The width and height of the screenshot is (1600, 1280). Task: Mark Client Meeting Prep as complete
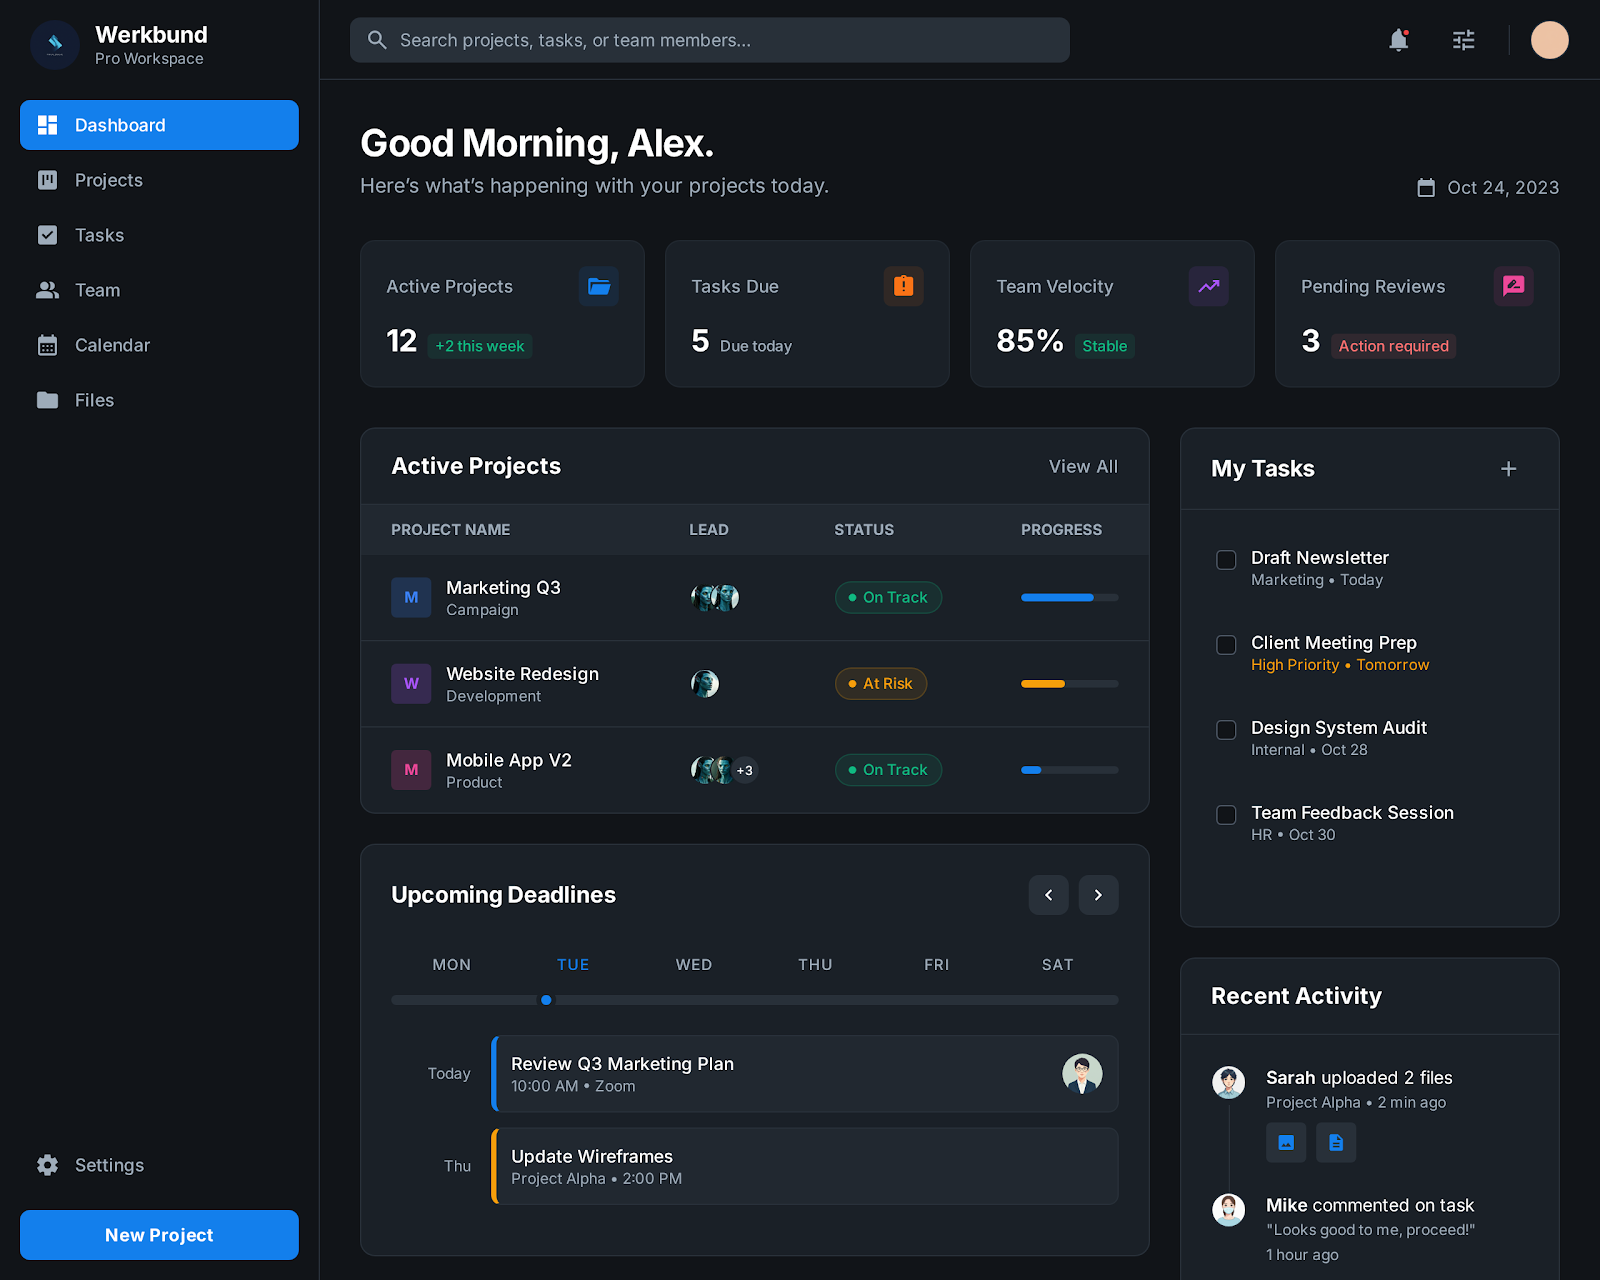point(1226,645)
